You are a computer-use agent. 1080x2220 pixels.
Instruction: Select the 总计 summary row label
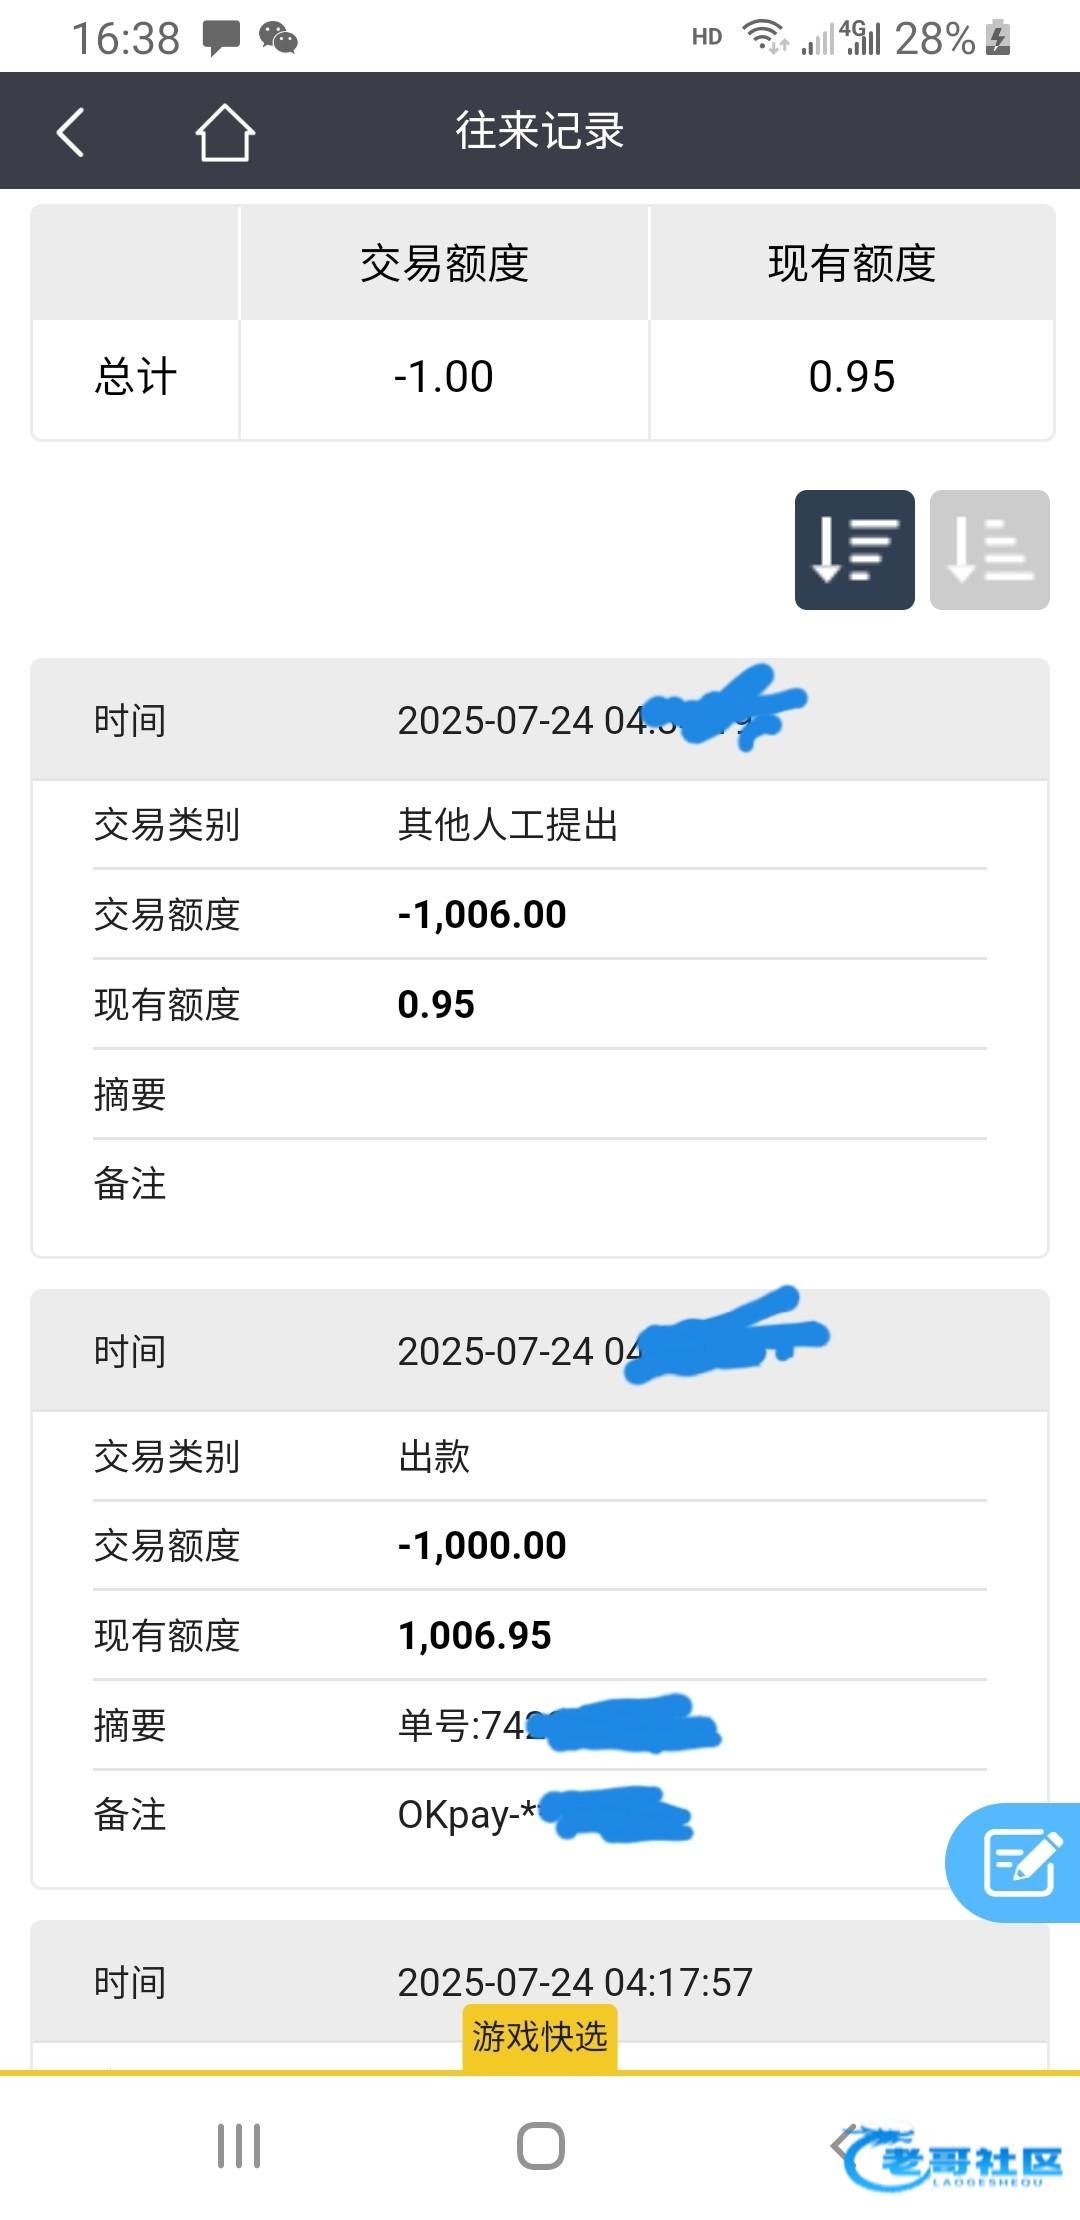[x=135, y=378]
